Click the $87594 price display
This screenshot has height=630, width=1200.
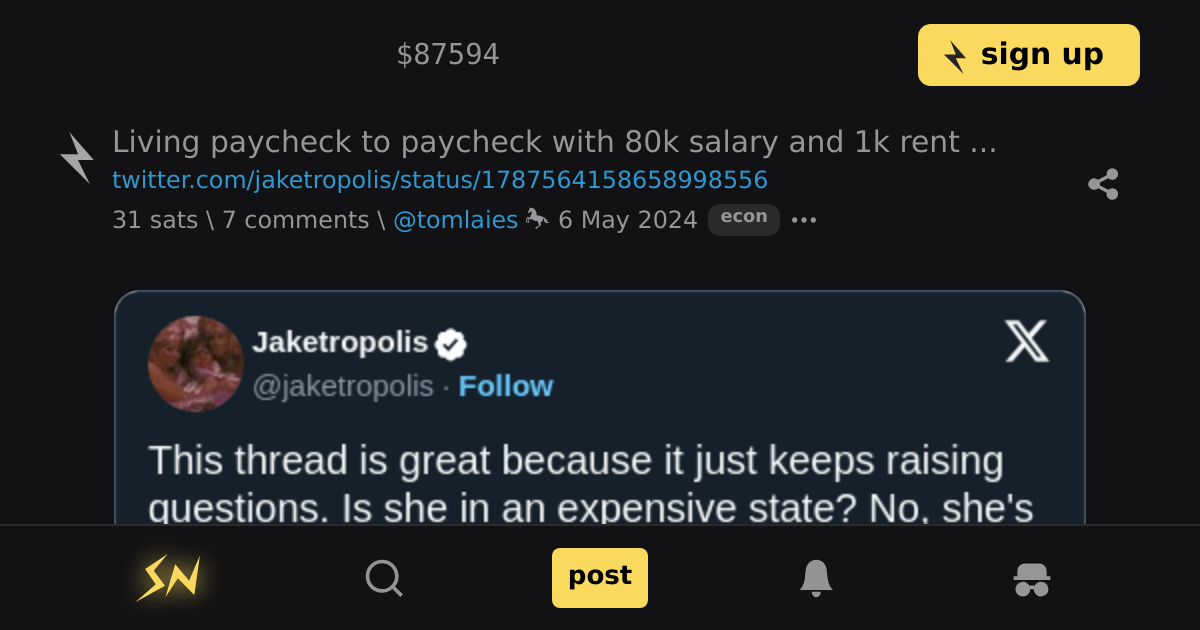(449, 53)
